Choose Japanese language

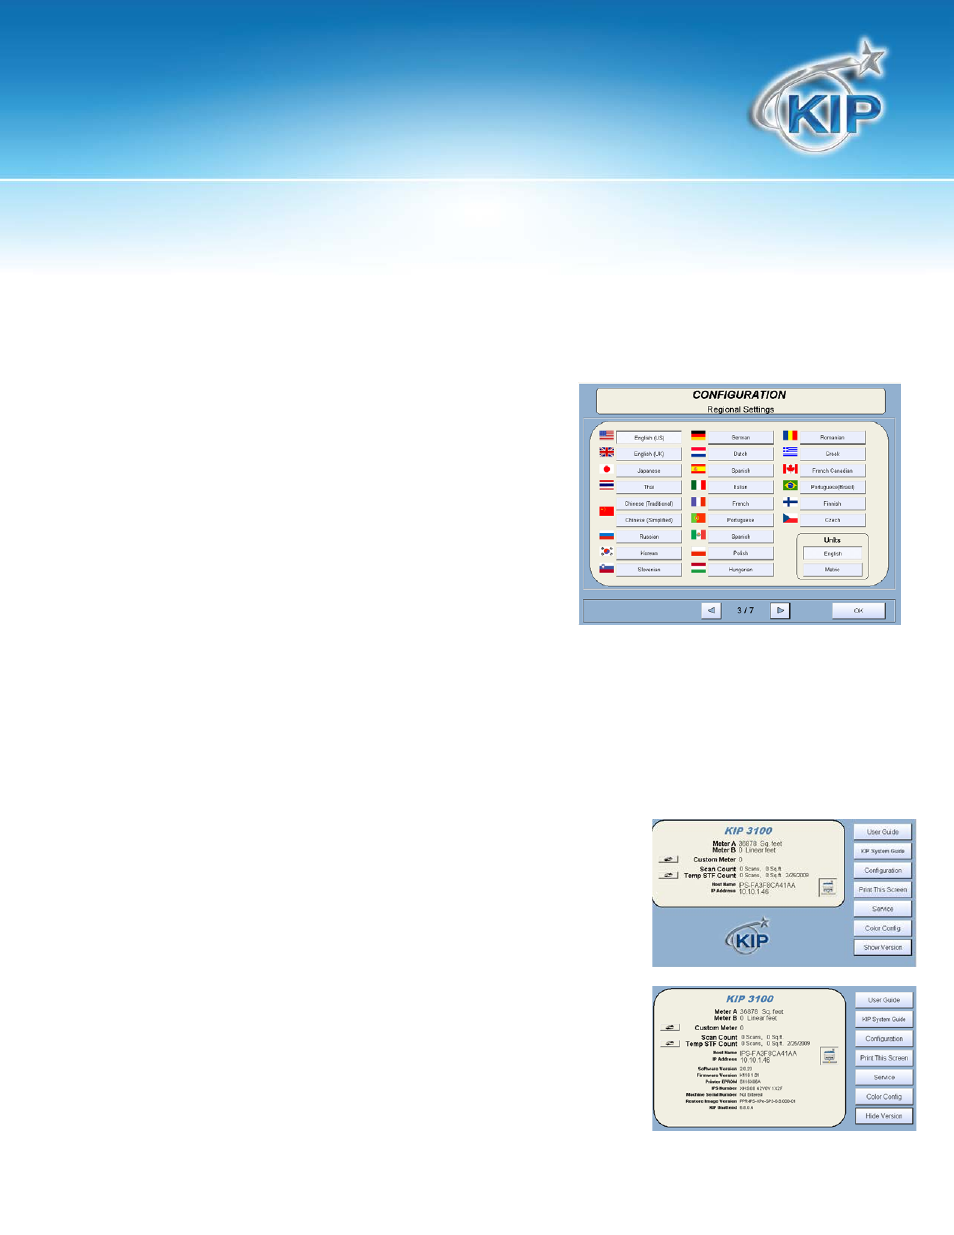pos(649,470)
